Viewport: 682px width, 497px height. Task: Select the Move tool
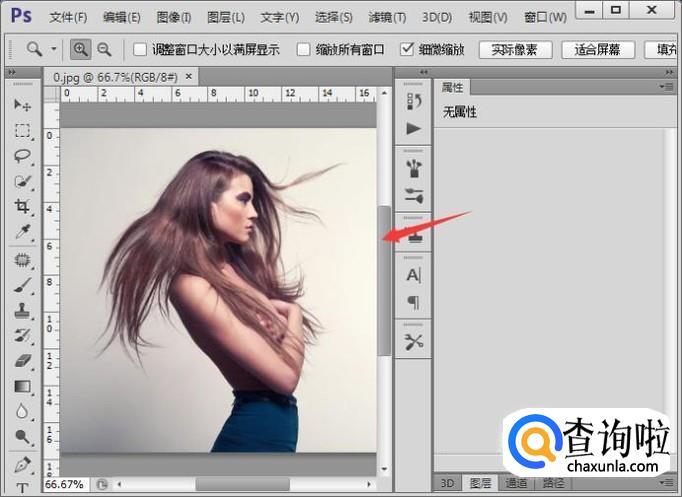22,105
